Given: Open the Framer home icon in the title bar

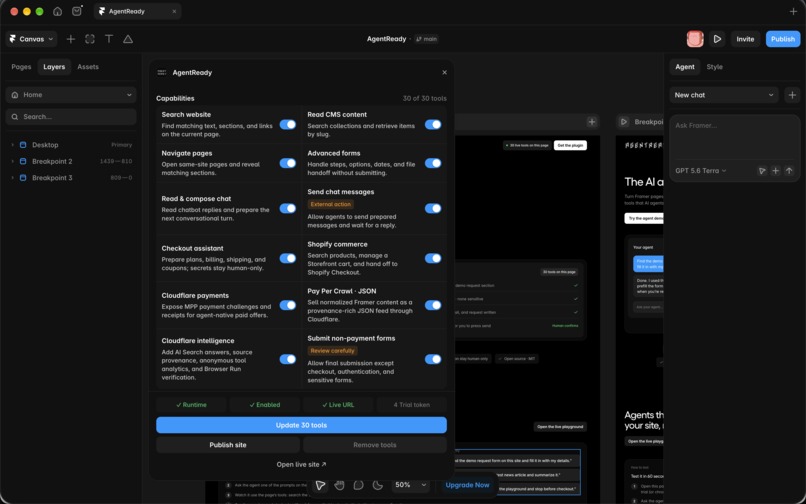Looking at the screenshot, I should click(58, 11).
